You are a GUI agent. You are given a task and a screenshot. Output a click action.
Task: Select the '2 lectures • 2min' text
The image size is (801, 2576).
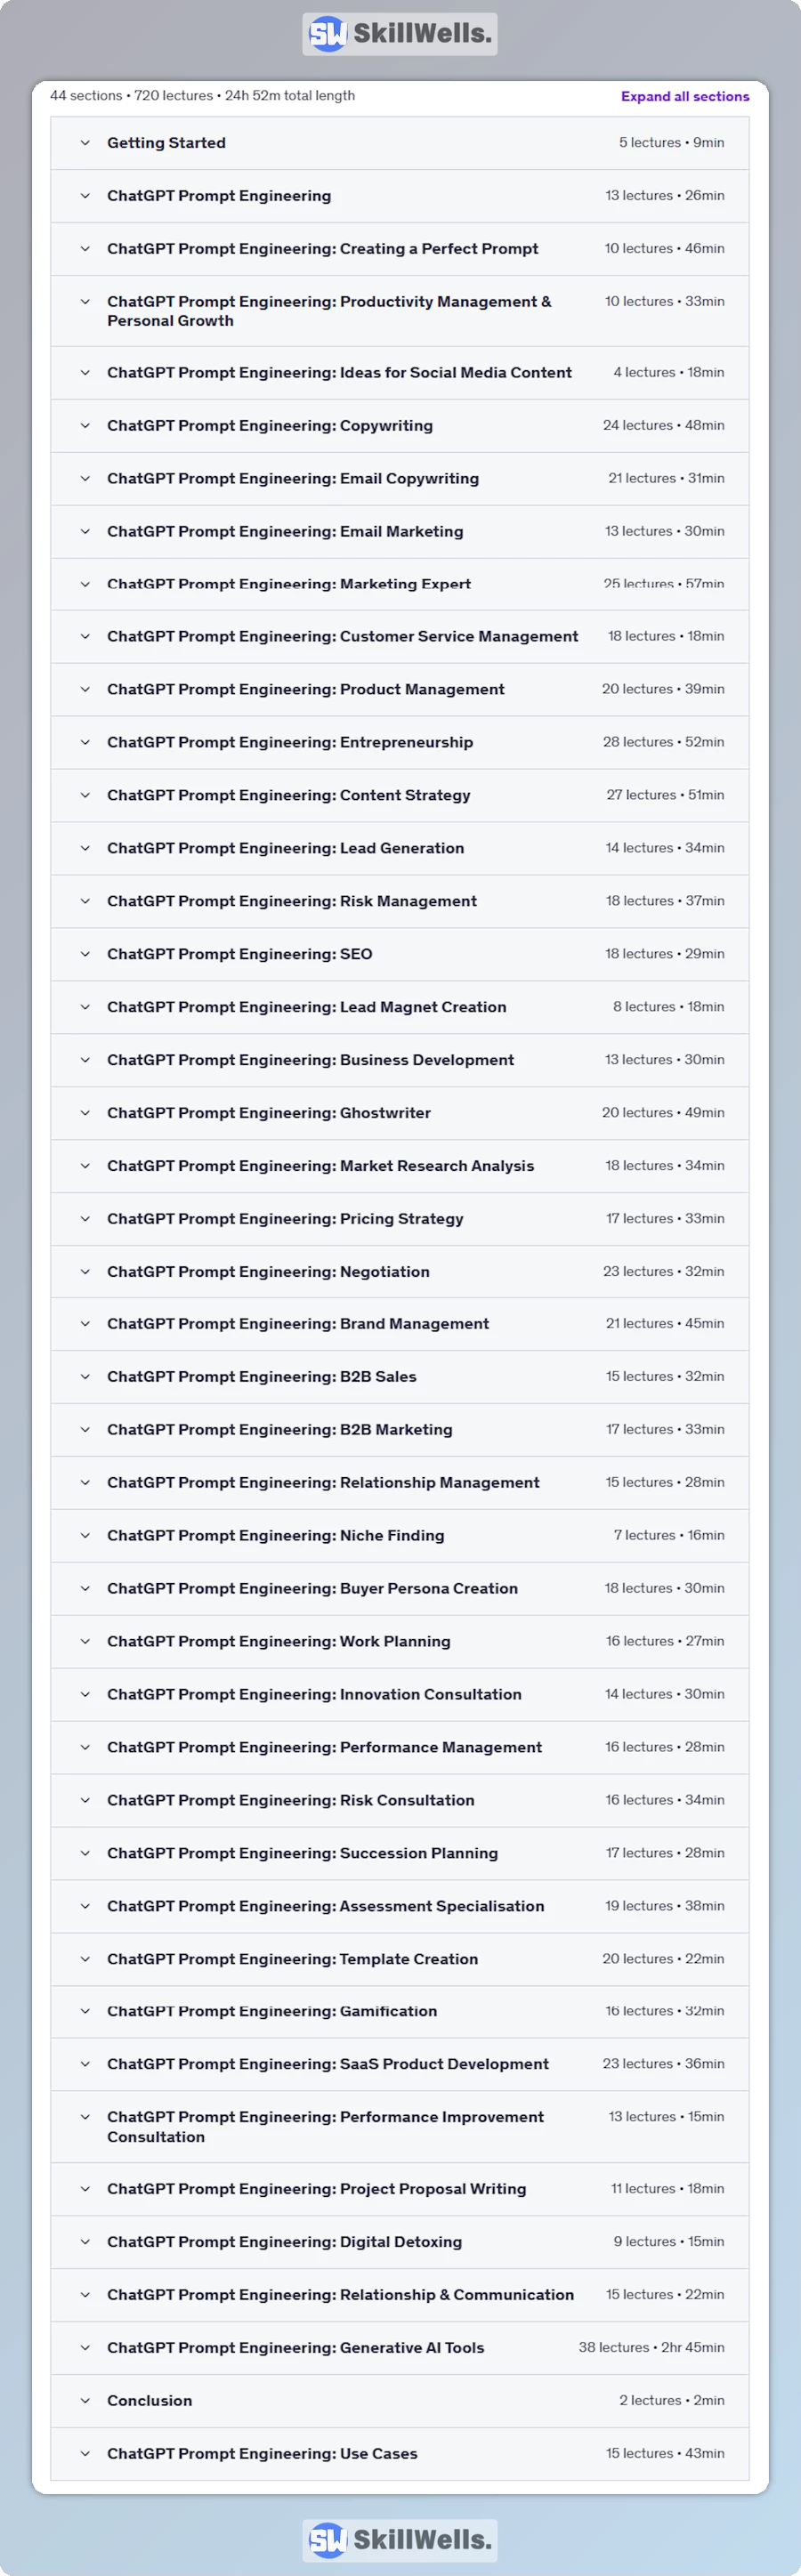click(x=672, y=2401)
